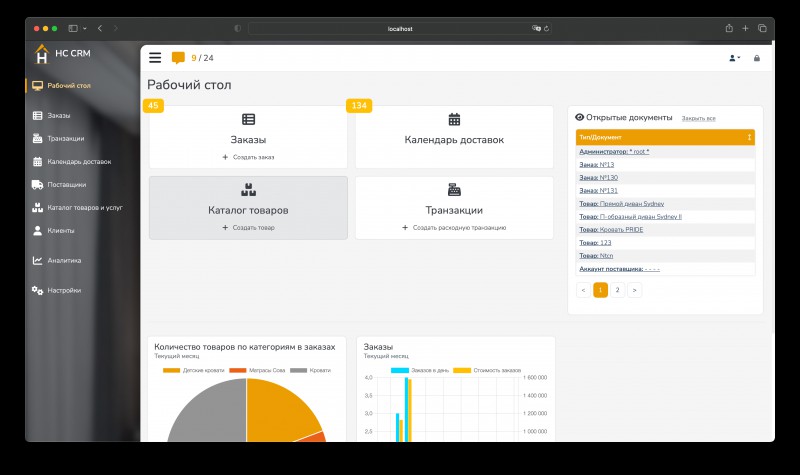This screenshot has height=475, width=800.
Task: Click the browser address bar showing localhost
Action: click(x=400, y=29)
